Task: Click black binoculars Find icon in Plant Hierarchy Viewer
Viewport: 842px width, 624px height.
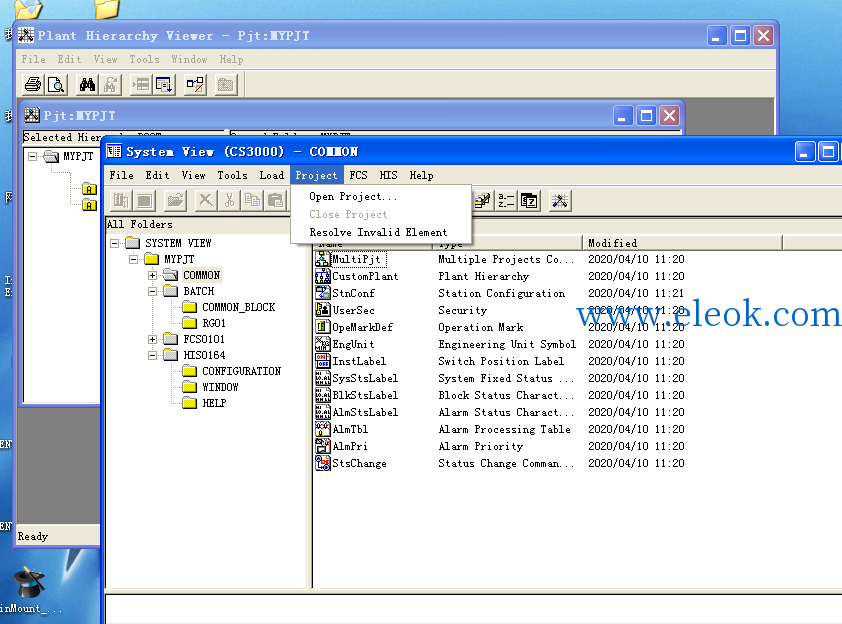Action: pyautogui.click(x=87, y=84)
